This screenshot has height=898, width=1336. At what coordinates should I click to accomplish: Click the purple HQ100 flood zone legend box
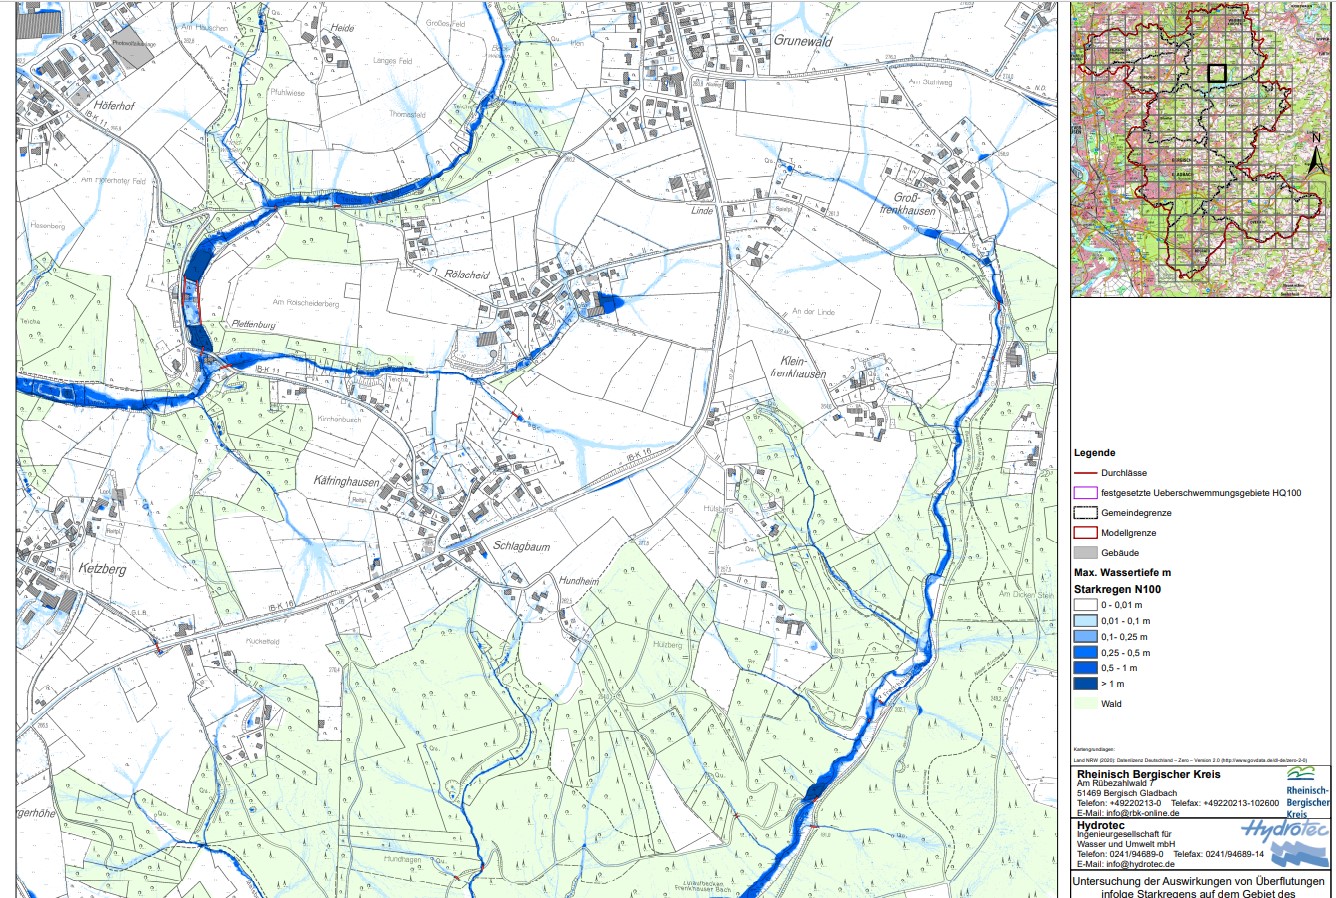point(1084,493)
